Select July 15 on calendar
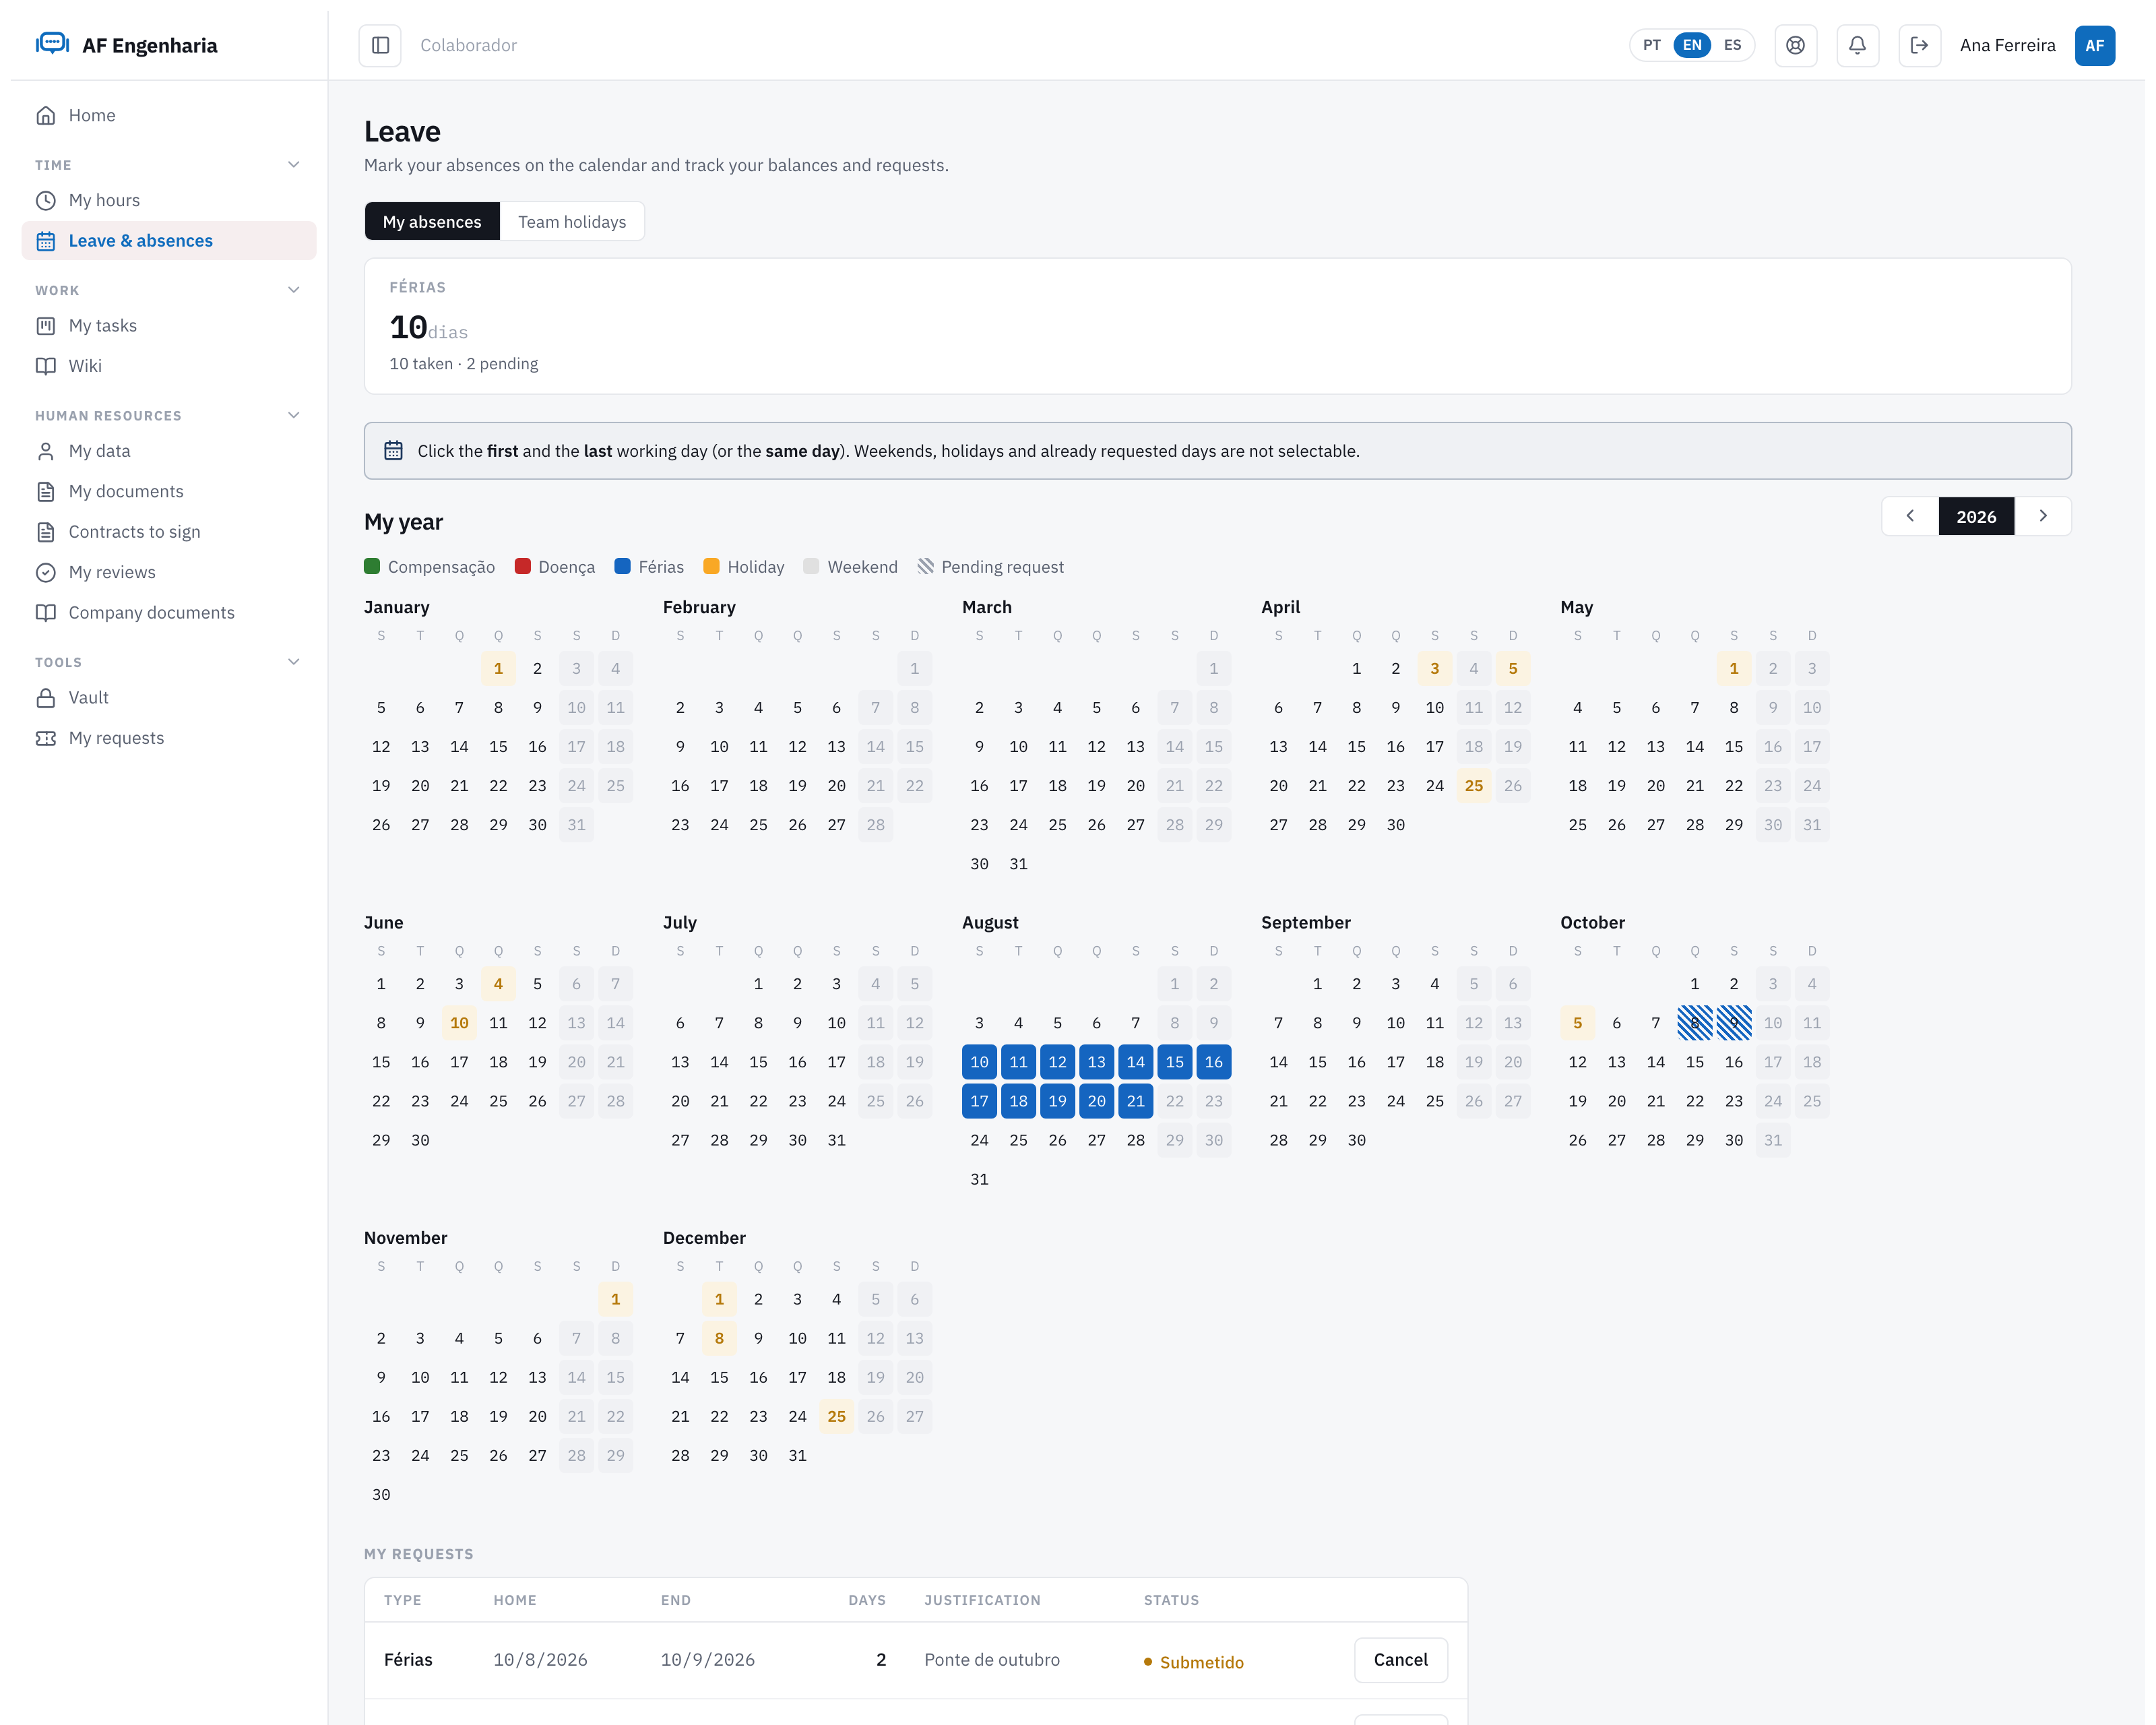2156x1725 pixels. (758, 1062)
